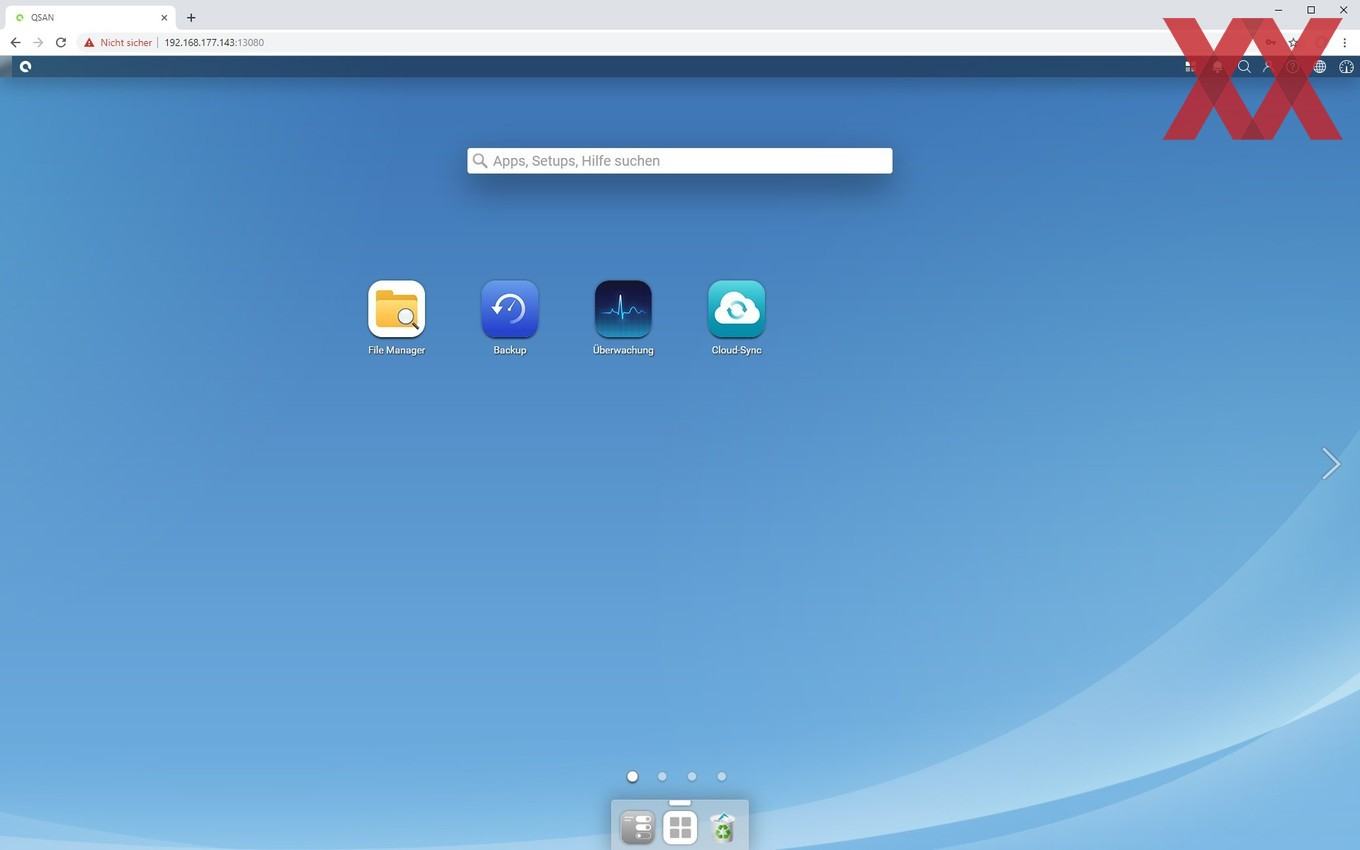Open the widget layout icon in top bar
Image resolution: width=1360 pixels, height=850 pixels.
1190,67
